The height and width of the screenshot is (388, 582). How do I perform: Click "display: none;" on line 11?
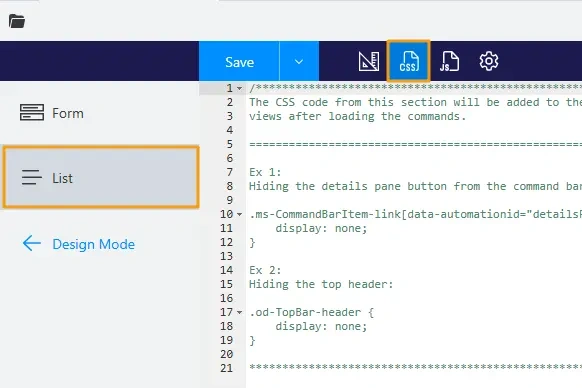point(321,228)
